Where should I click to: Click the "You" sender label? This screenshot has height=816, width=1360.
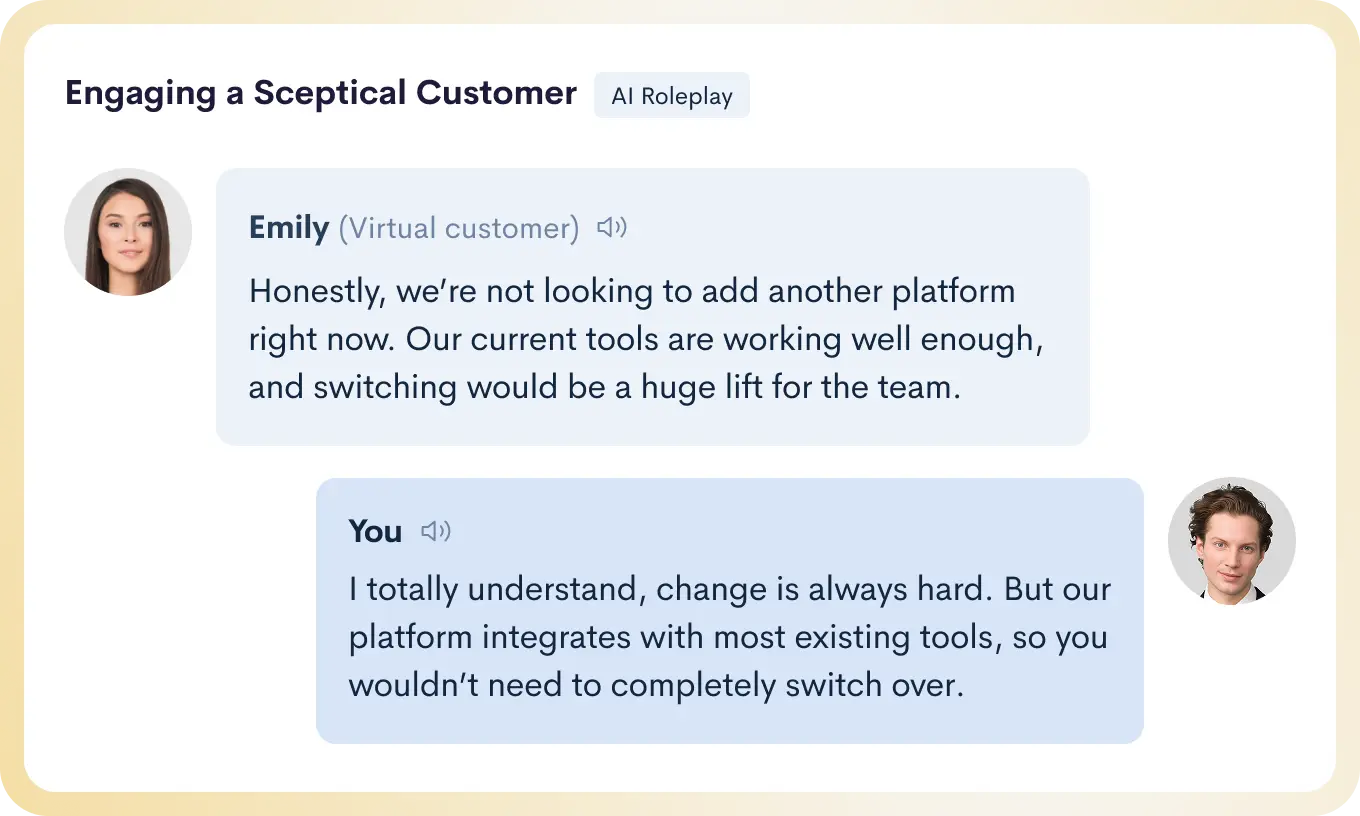[x=375, y=531]
